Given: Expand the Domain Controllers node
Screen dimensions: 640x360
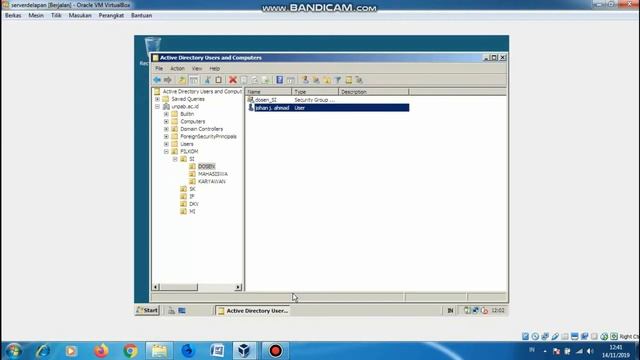Looking at the screenshot, I should click(167, 129).
